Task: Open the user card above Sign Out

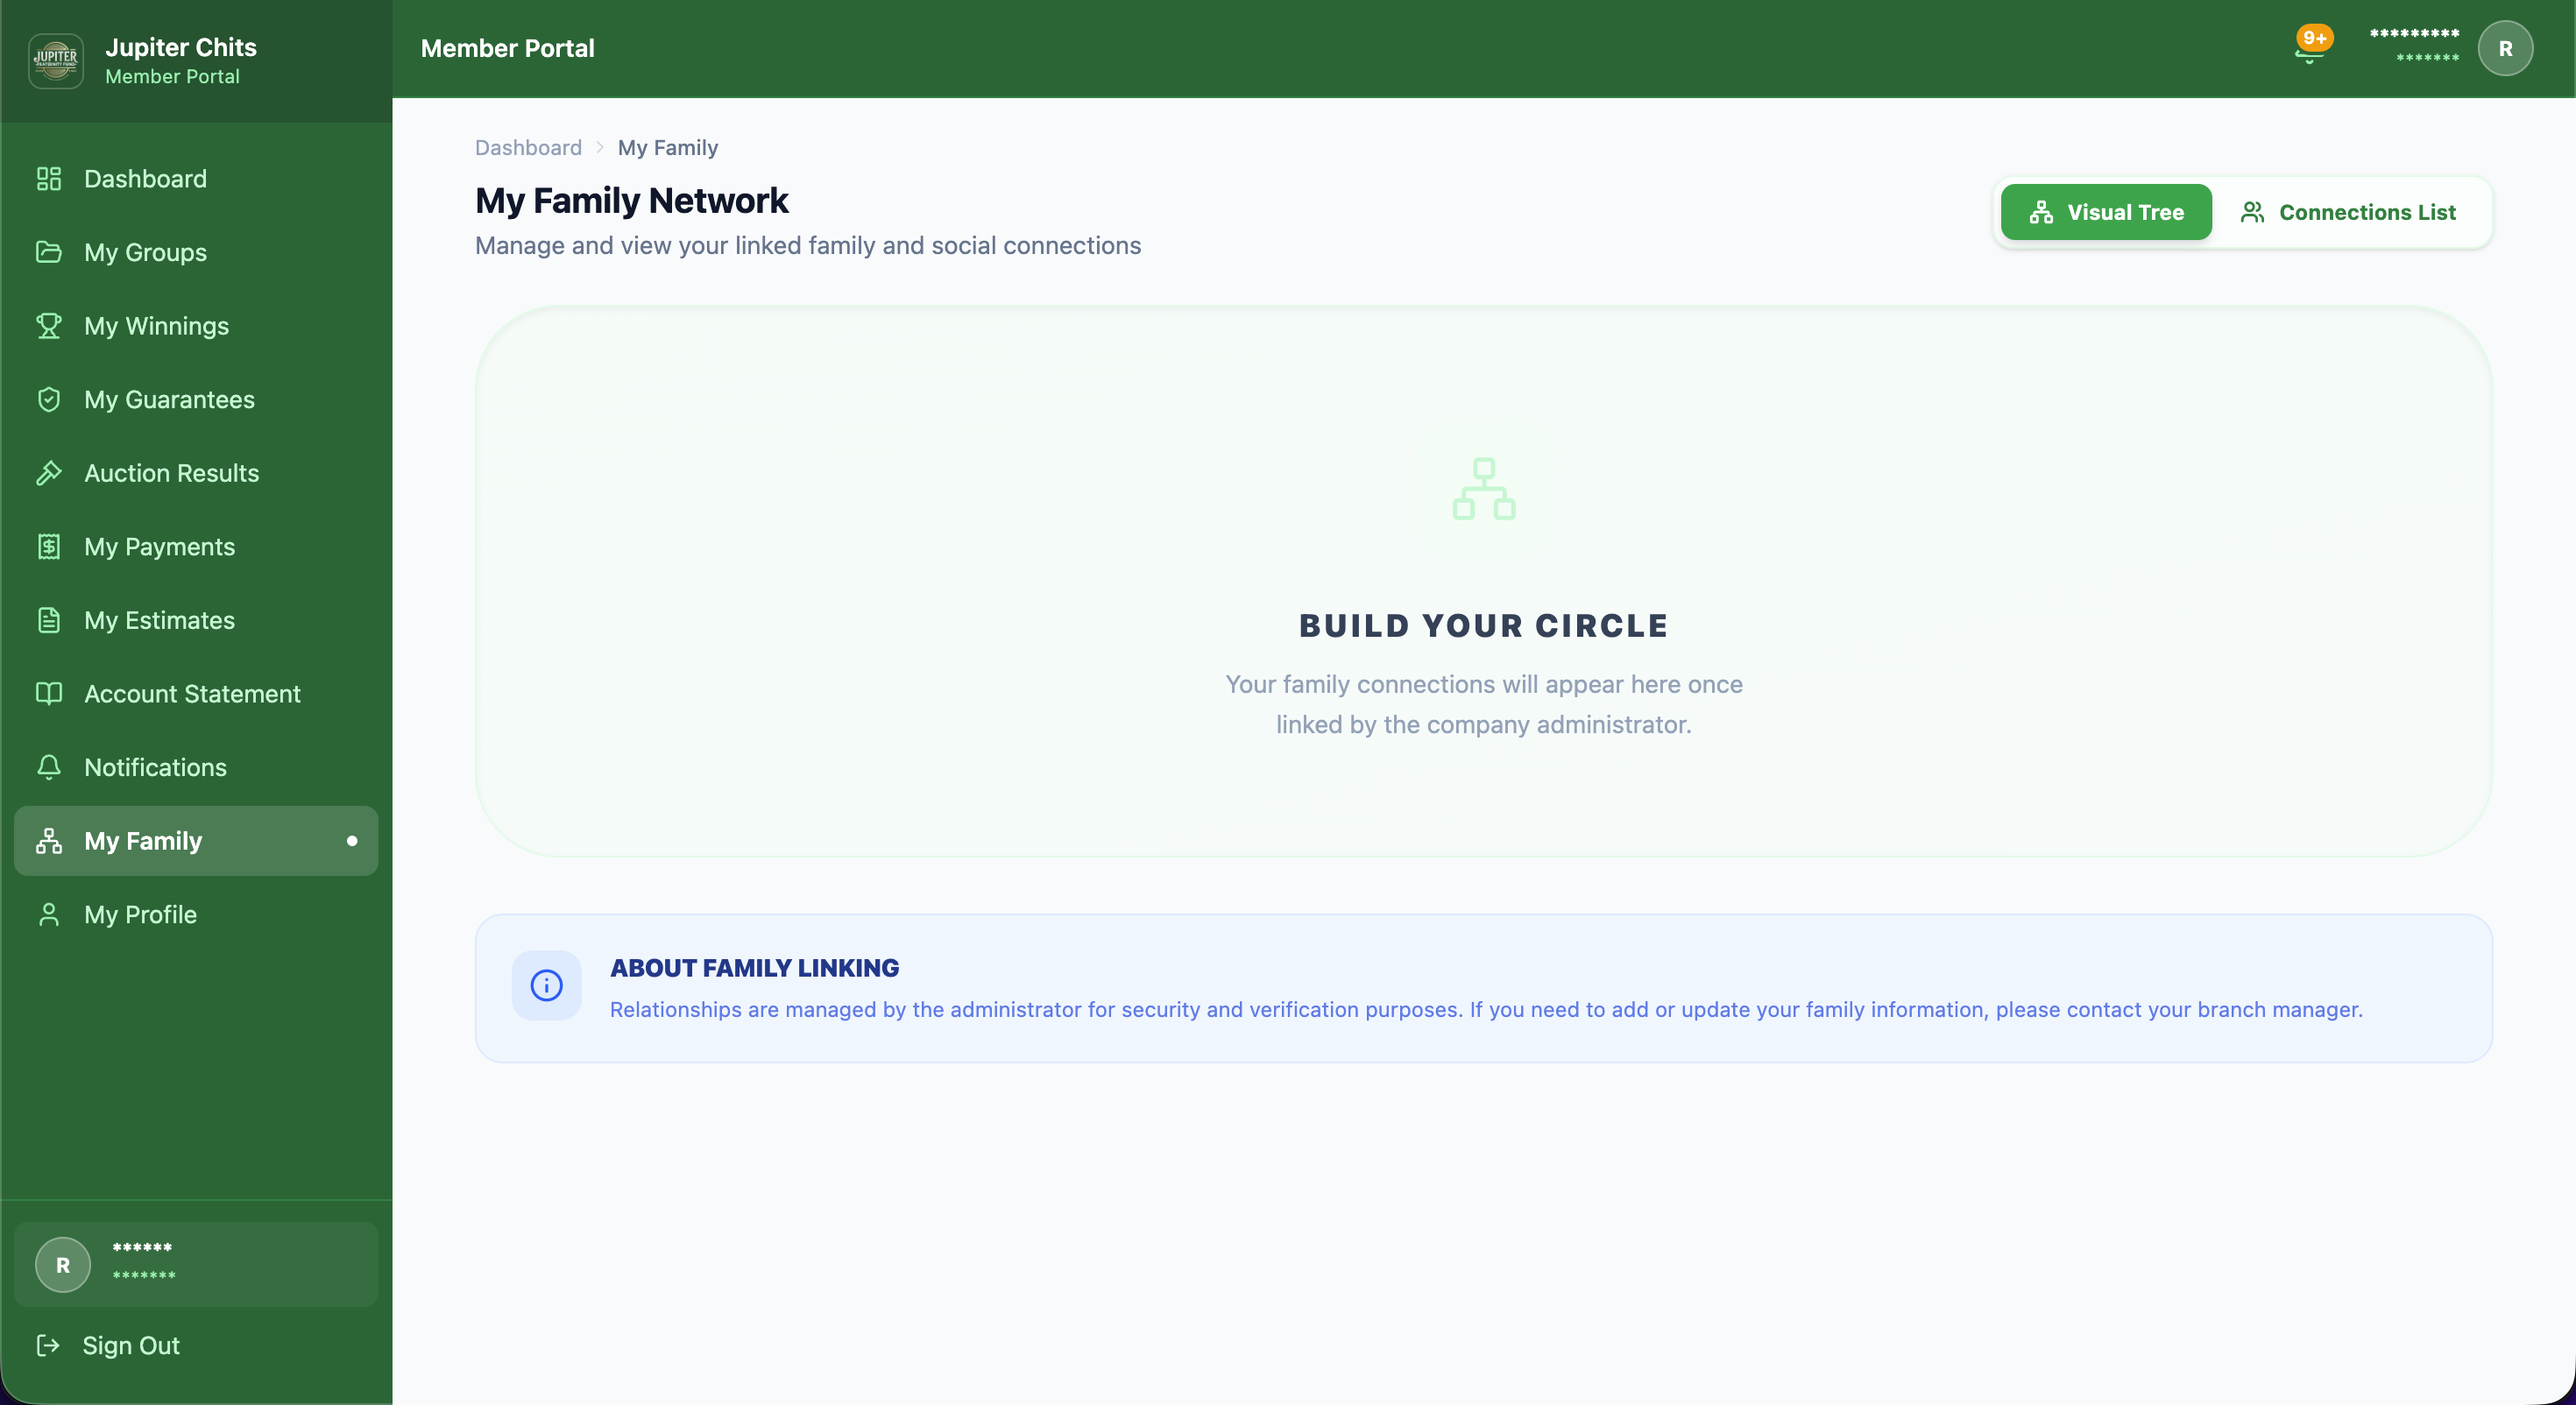Action: (x=196, y=1263)
